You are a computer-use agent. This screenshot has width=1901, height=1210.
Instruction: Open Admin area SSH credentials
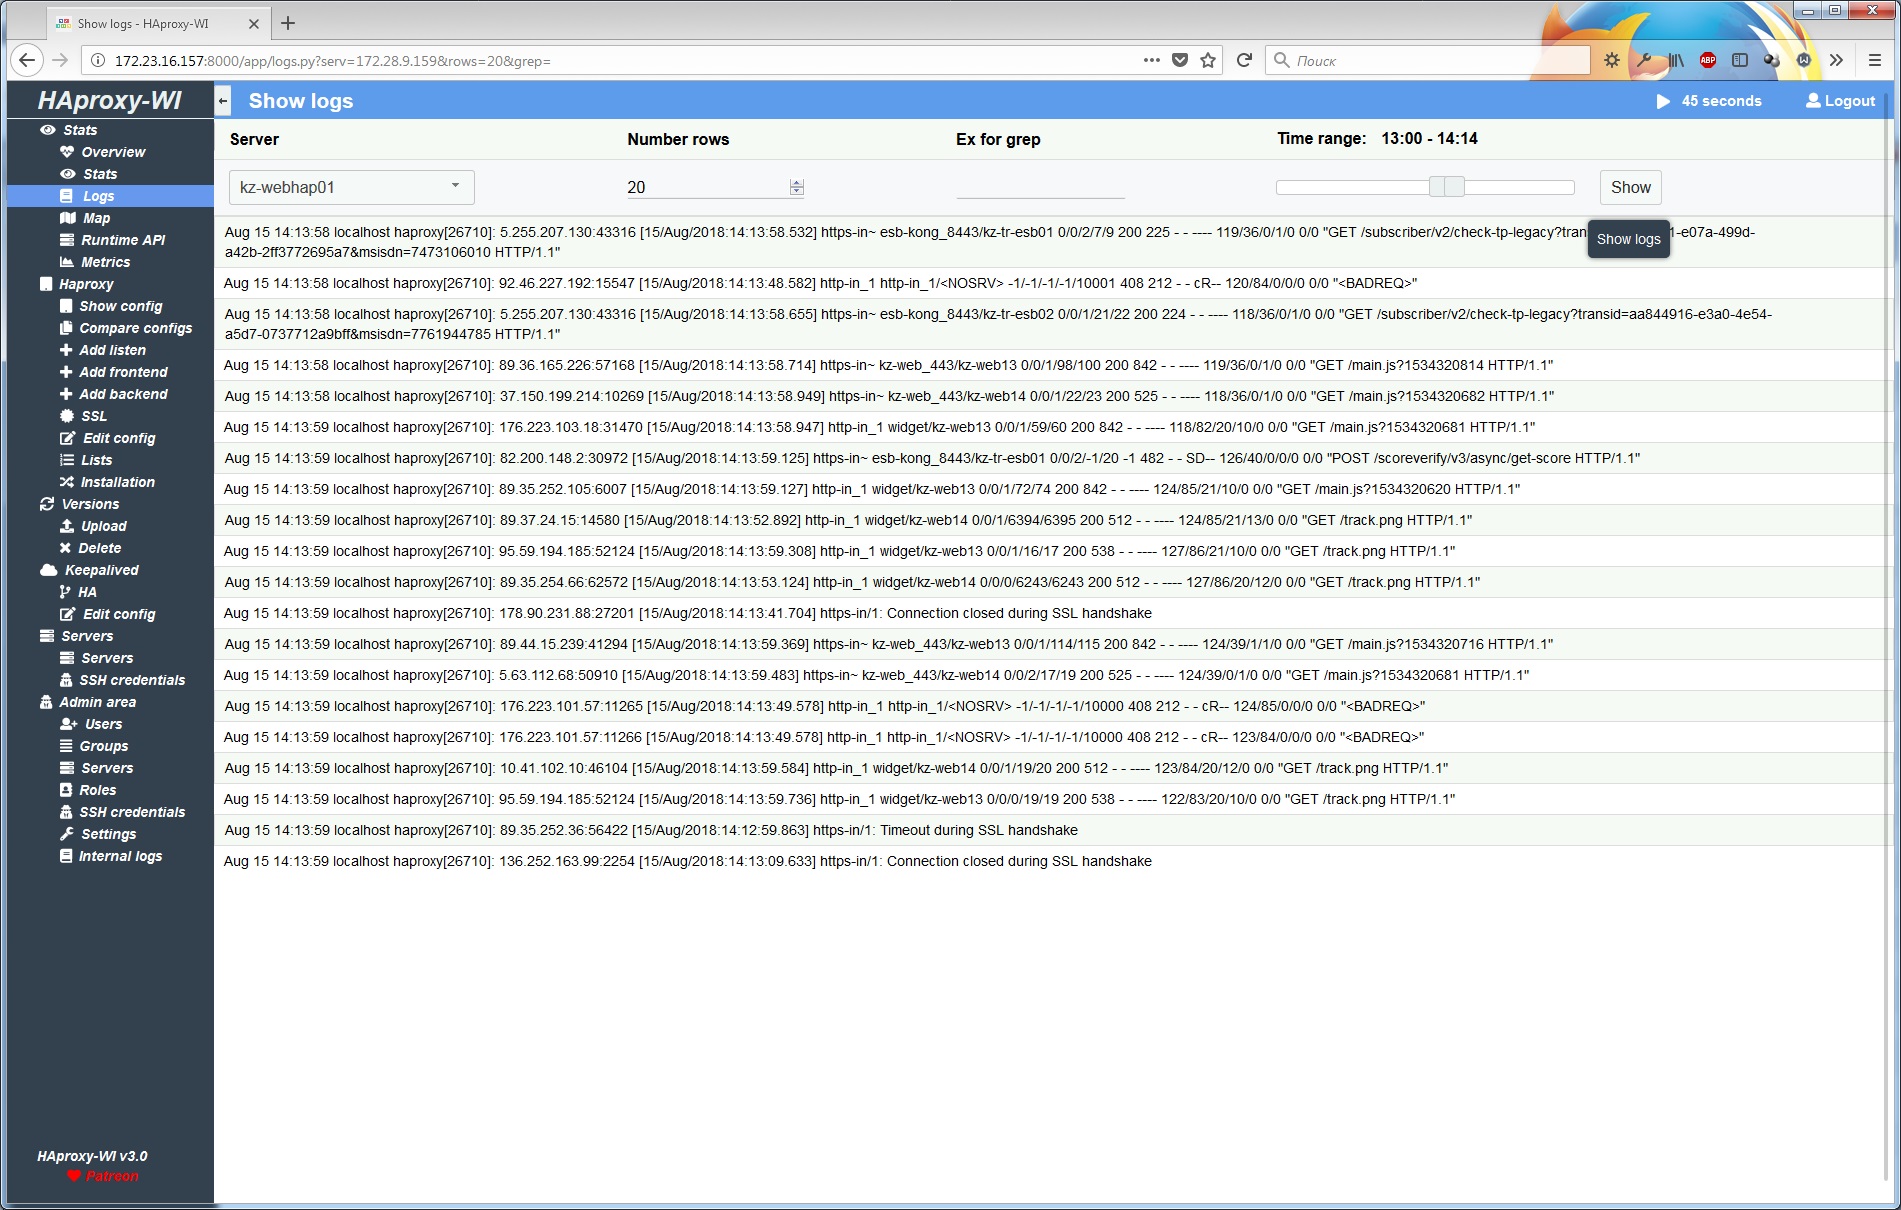(132, 812)
